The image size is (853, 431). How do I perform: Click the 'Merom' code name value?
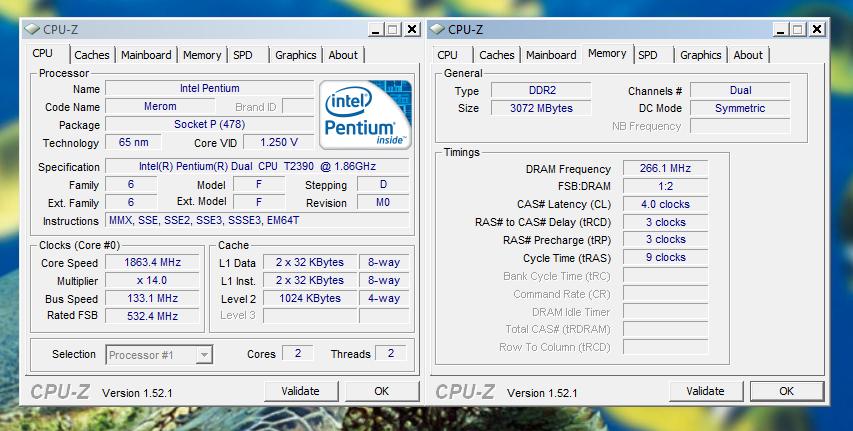(160, 106)
